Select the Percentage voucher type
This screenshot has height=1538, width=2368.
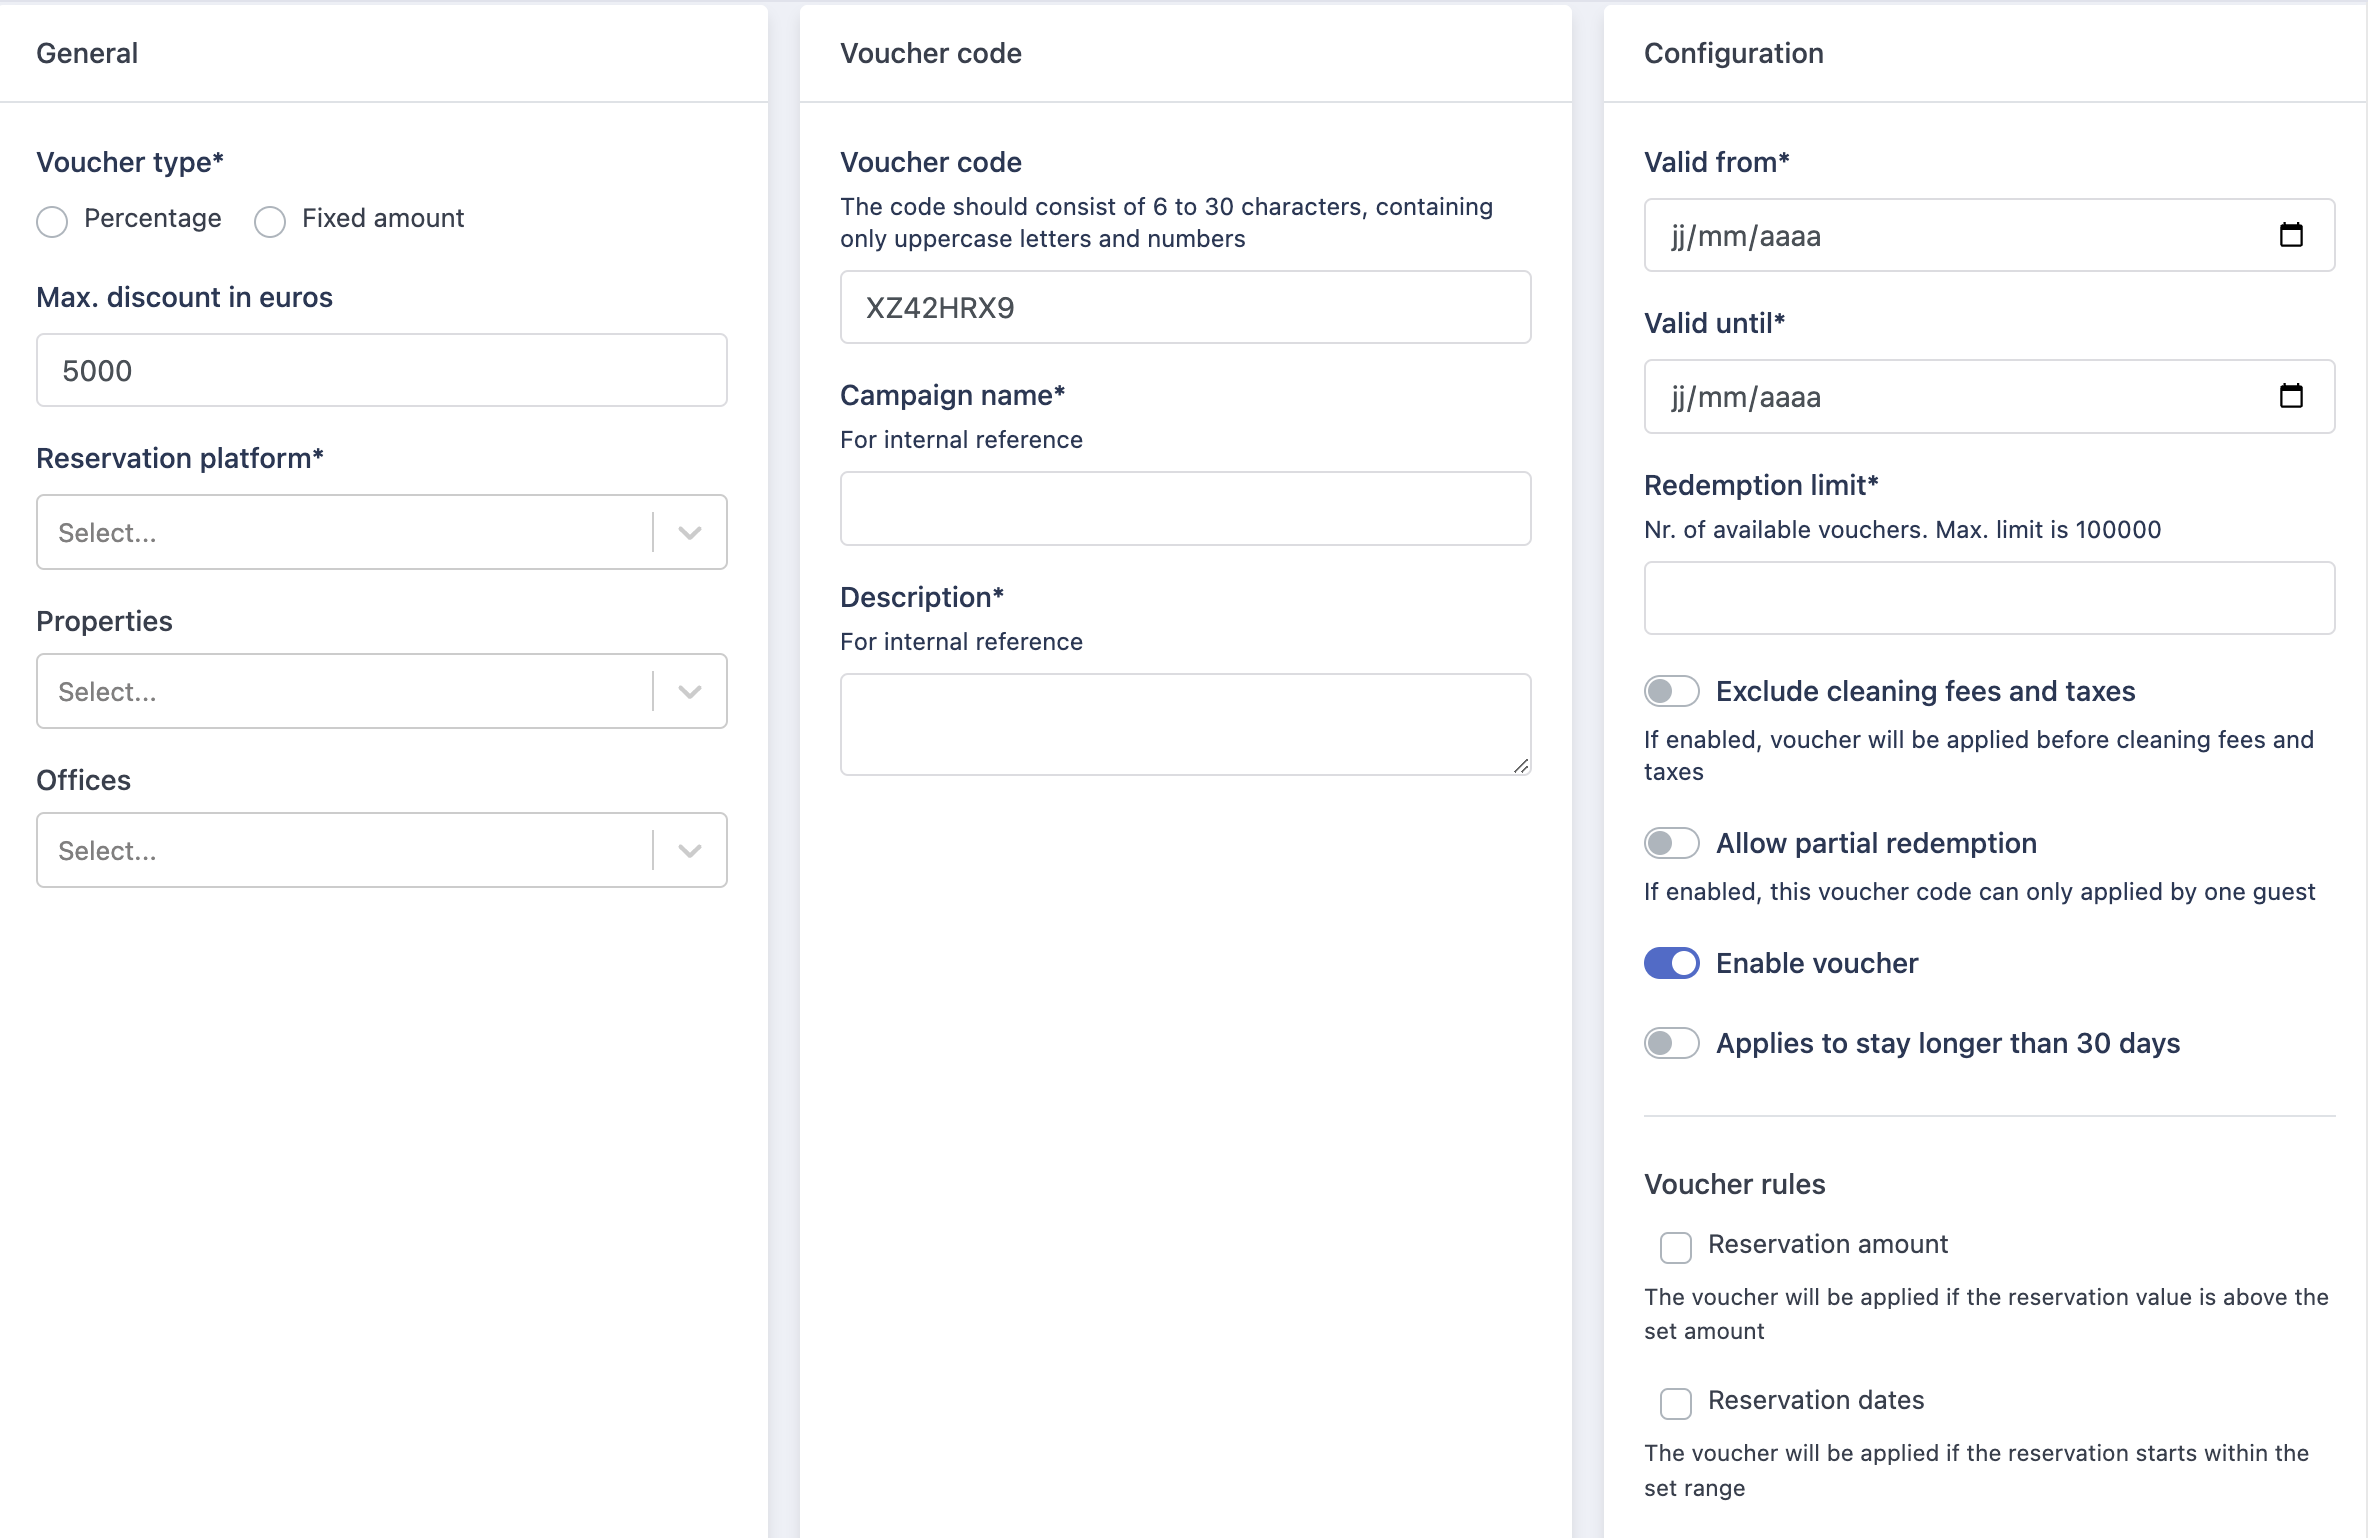click(52, 221)
